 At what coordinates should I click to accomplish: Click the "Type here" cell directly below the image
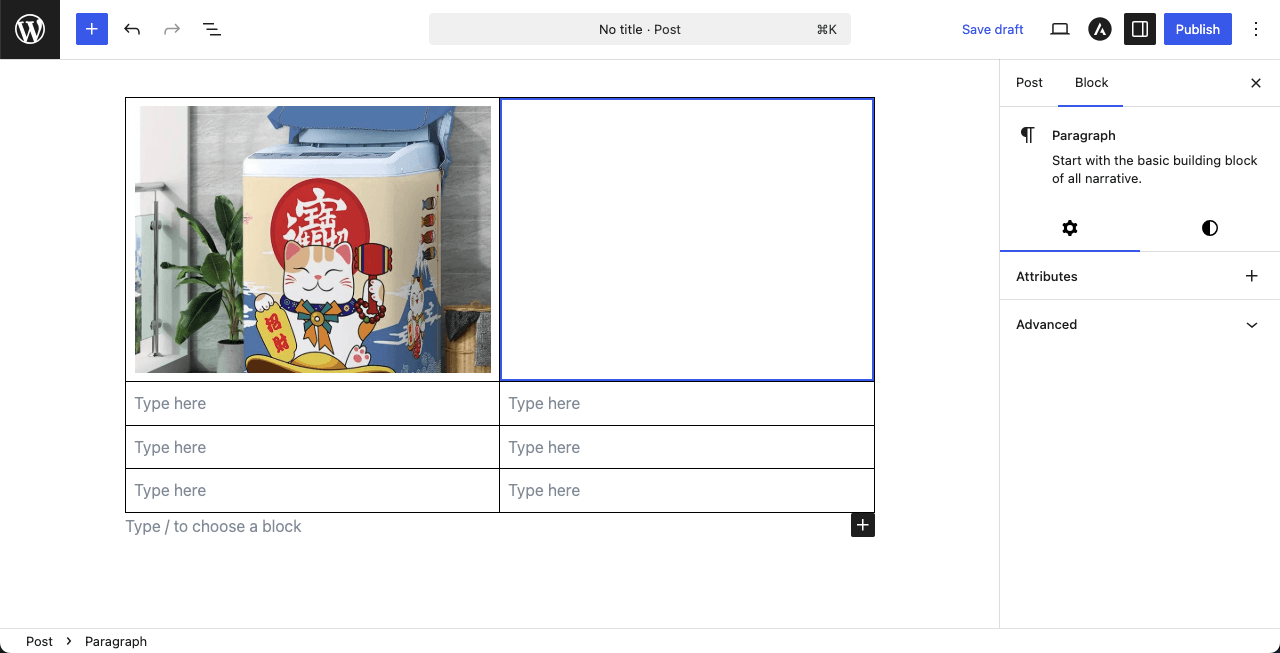coord(312,403)
